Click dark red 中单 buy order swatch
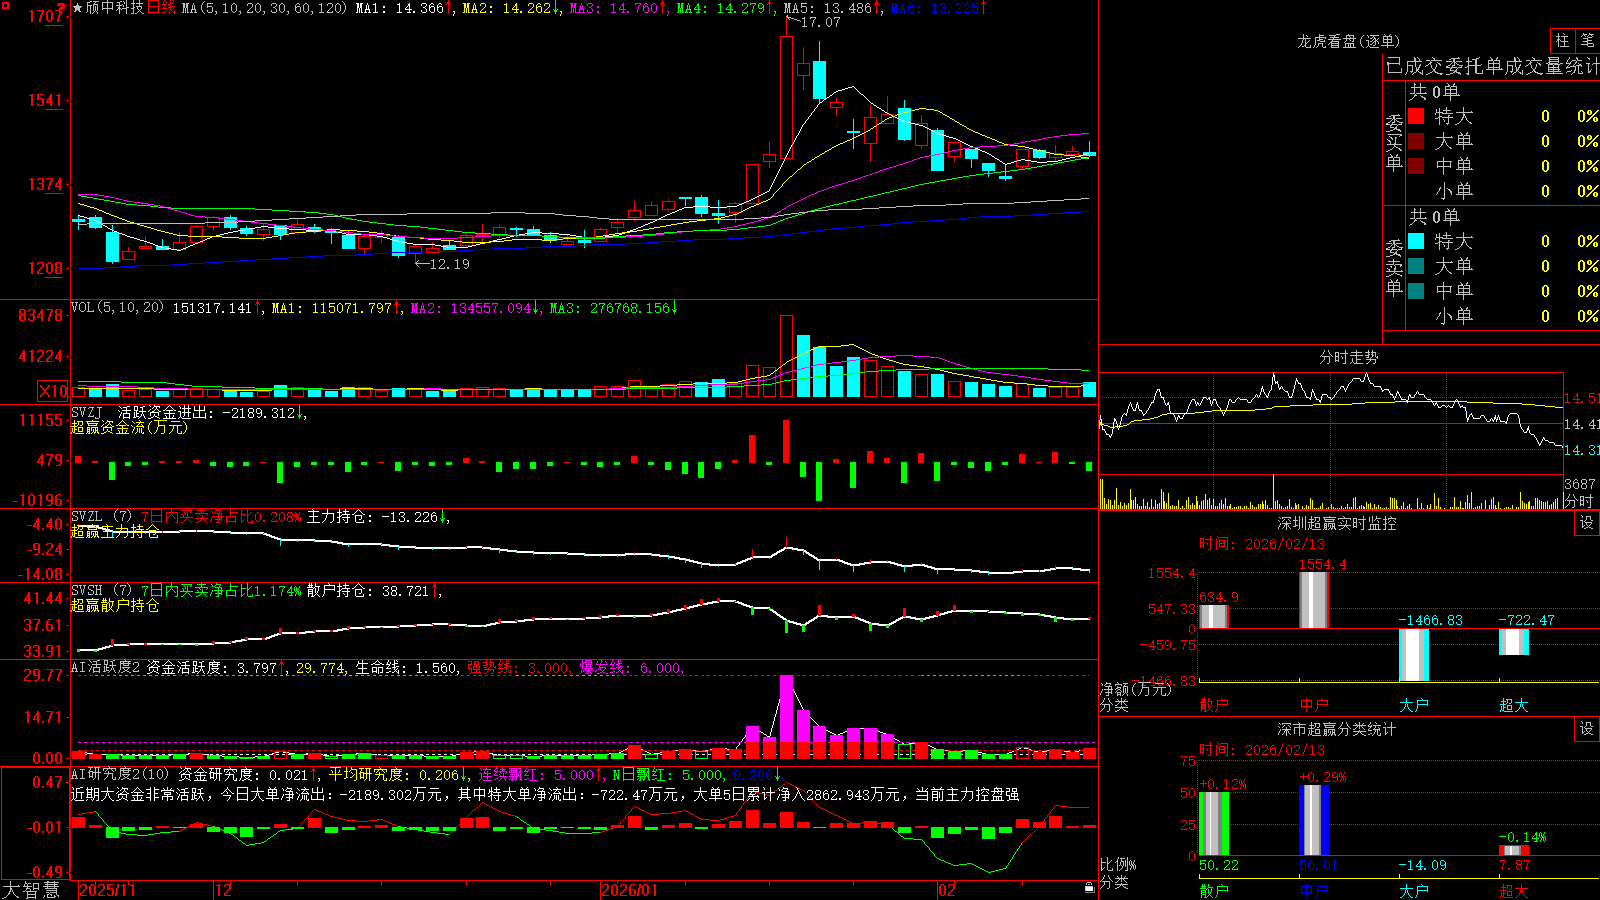1600x900 pixels. coord(1416,166)
